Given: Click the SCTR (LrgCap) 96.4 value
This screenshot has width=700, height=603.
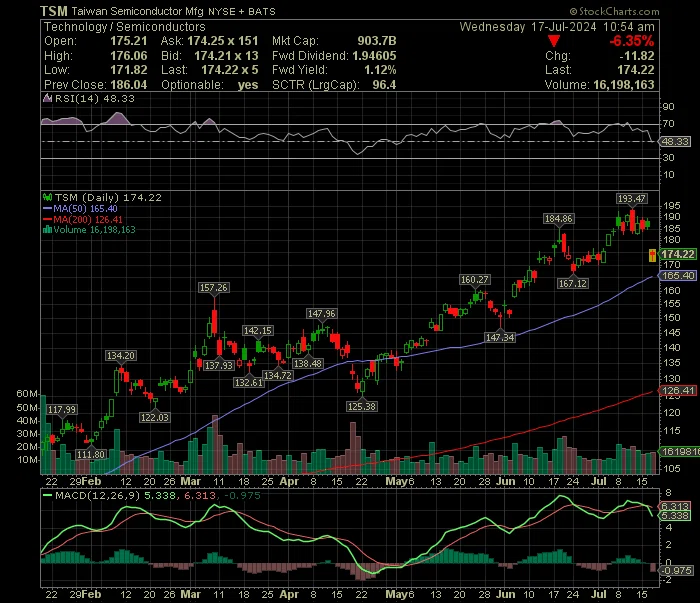Looking at the screenshot, I should pyautogui.click(x=384, y=85).
